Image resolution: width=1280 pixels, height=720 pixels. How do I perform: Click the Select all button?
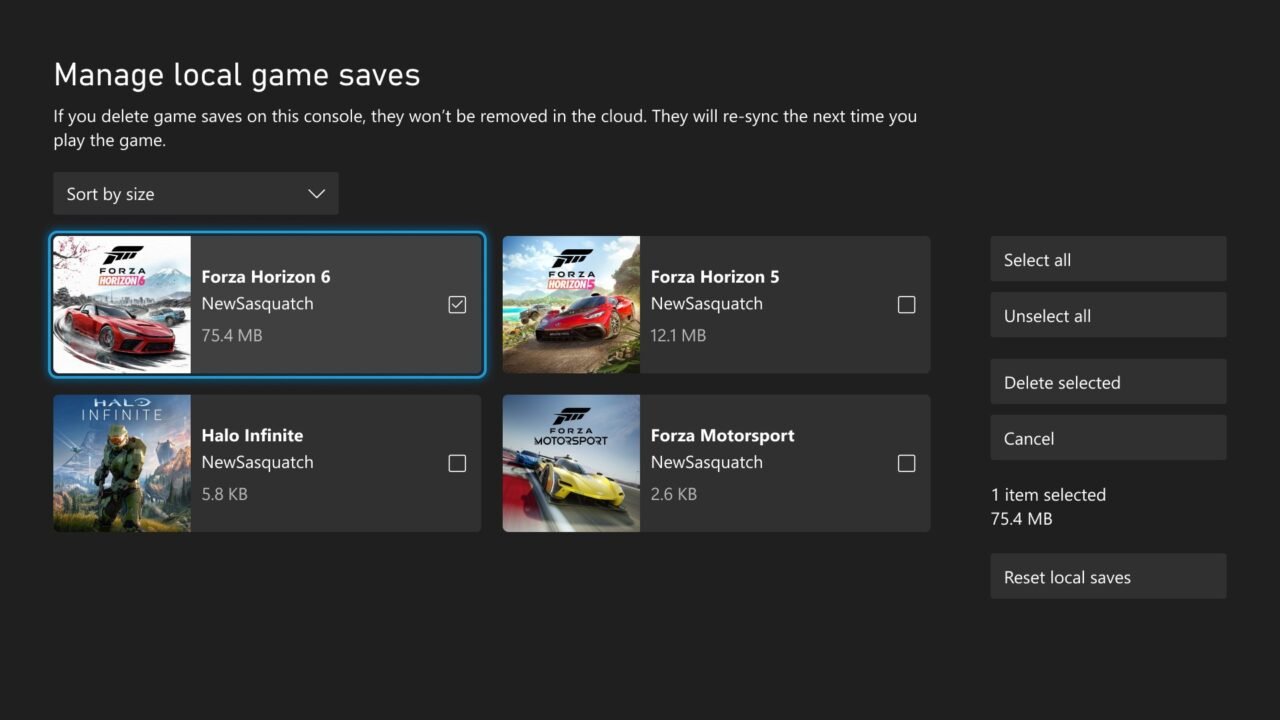(1108, 260)
